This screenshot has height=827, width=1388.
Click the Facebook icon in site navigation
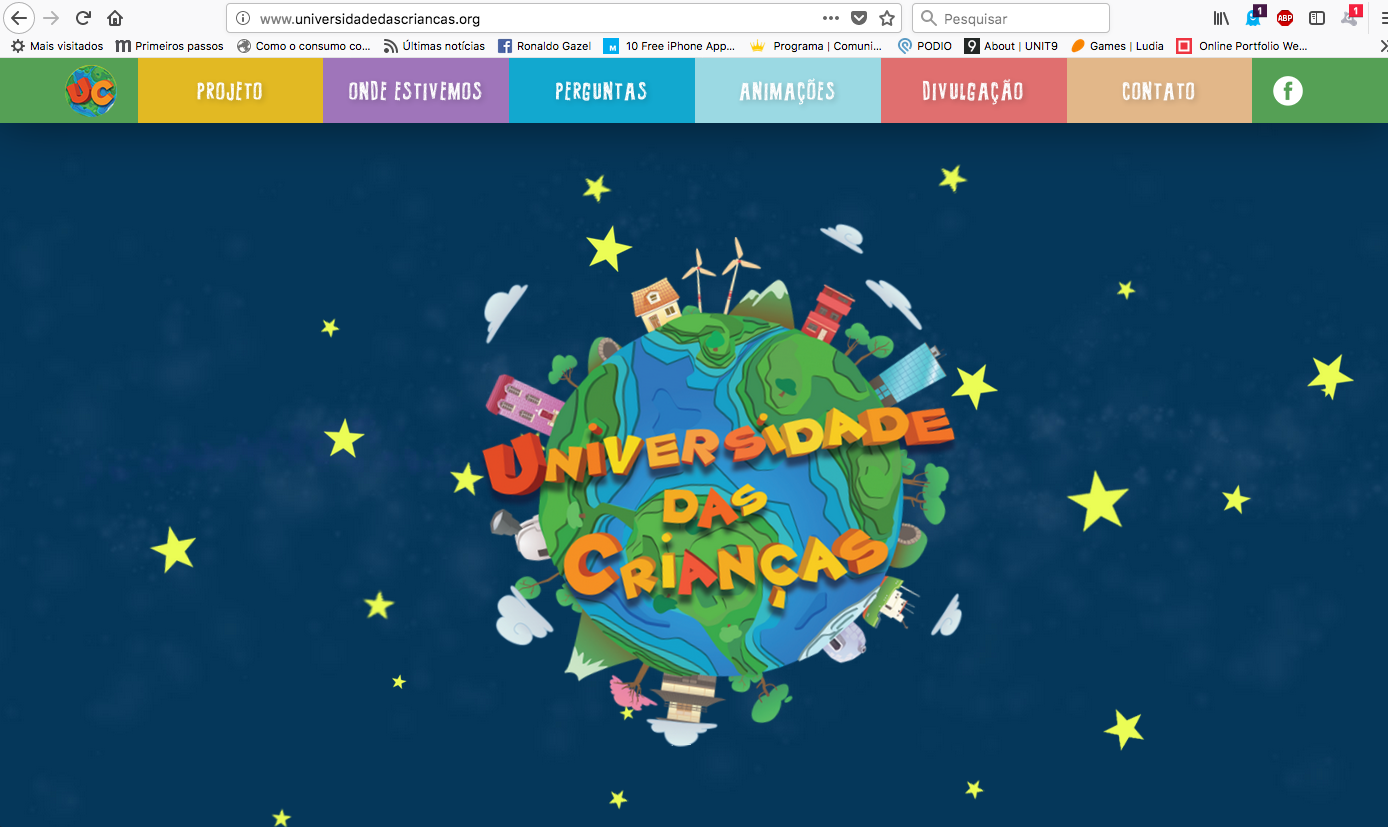point(1287,91)
